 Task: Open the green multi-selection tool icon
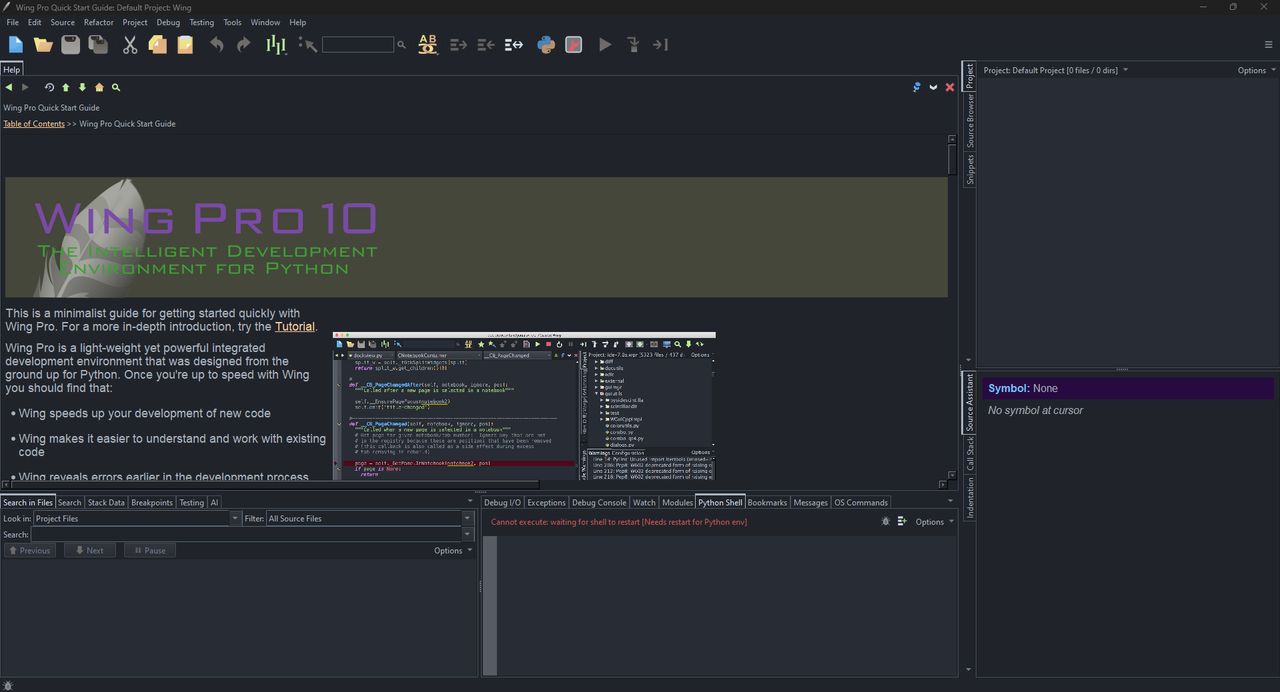[x=276, y=44]
